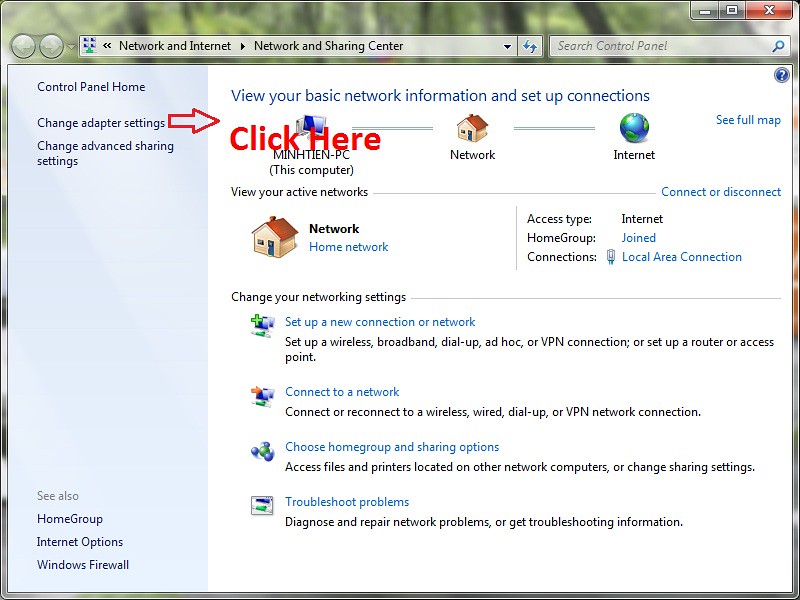
Task: Click the Home network house icon
Action: [275, 237]
